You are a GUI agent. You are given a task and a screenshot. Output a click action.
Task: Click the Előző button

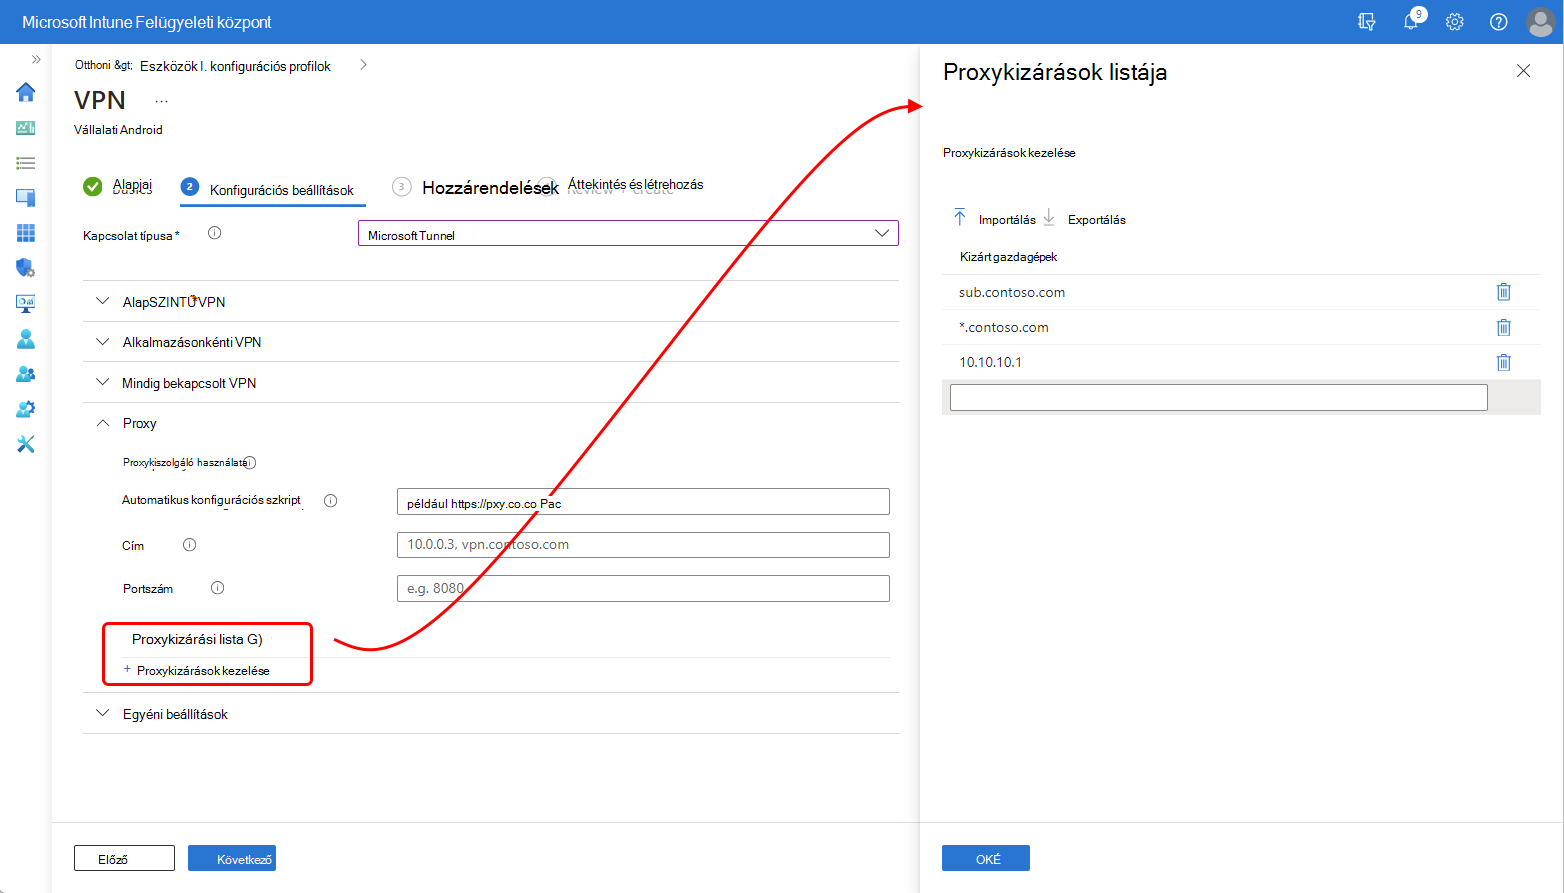pos(124,858)
